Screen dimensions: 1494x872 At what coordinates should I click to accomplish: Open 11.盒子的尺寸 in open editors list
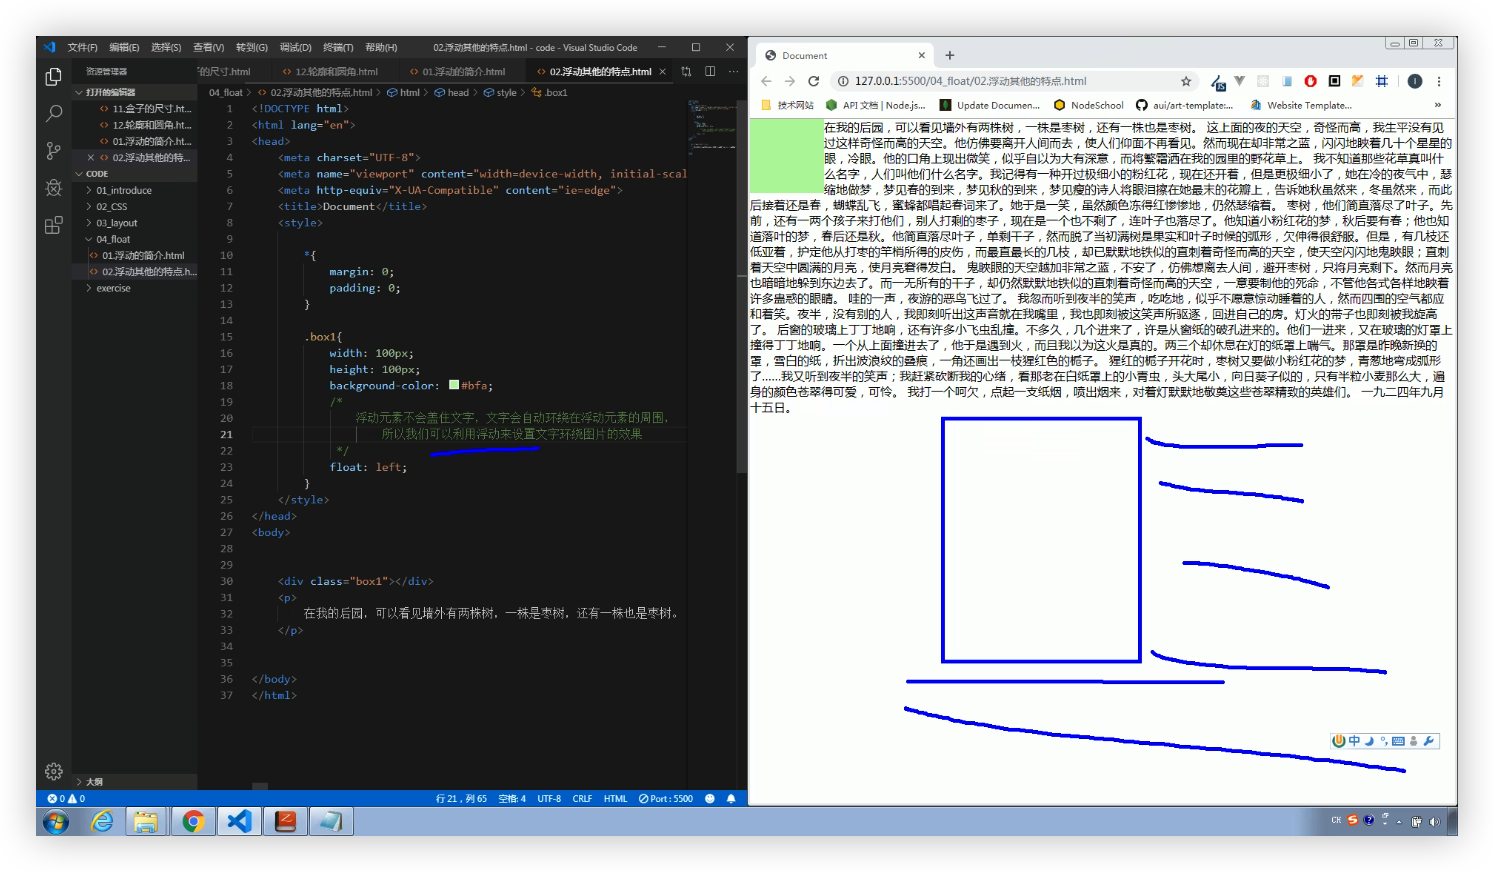tap(150, 109)
